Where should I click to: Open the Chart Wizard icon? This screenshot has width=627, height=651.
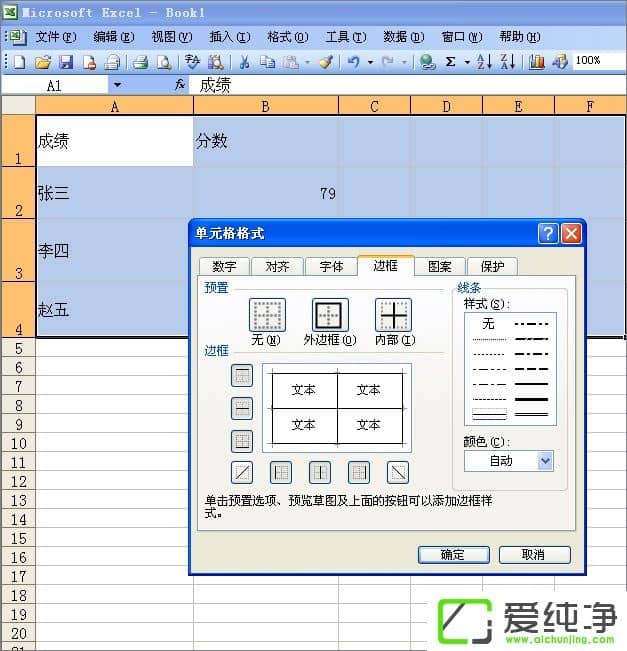536,62
